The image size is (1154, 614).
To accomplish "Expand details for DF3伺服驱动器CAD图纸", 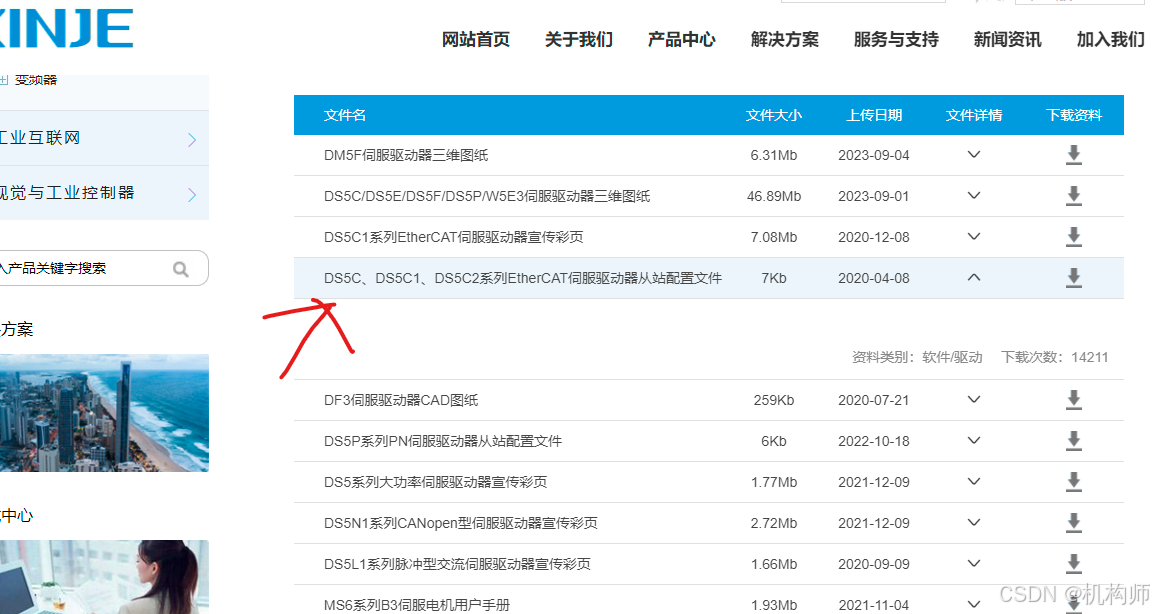I will coord(974,400).
